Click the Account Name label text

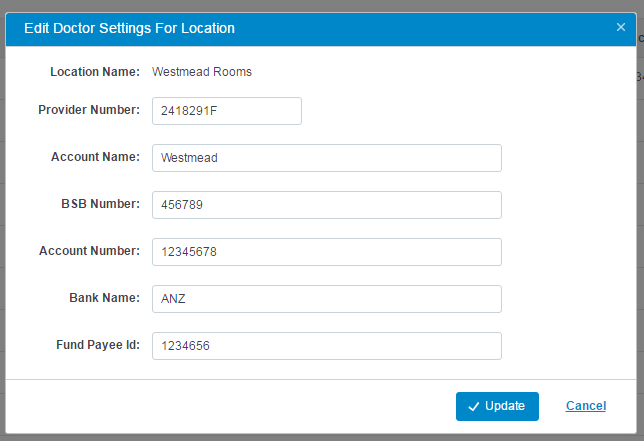pyautogui.click(x=95, y=157)
